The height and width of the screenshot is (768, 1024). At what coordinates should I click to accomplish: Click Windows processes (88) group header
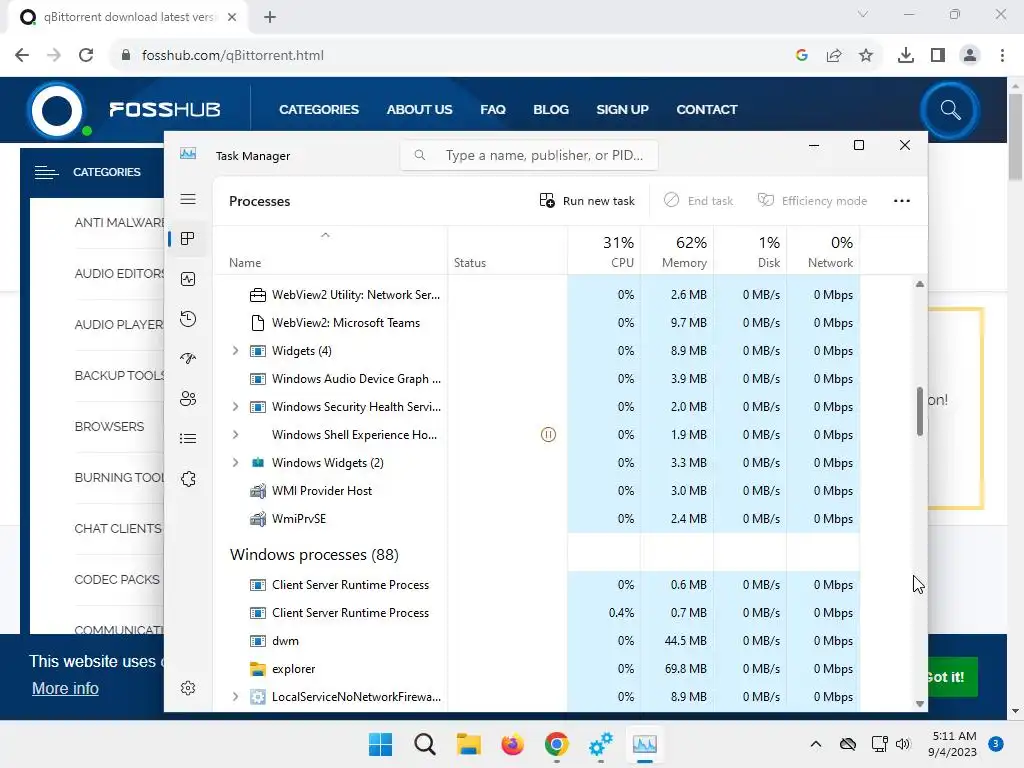[x=314, y=554]
